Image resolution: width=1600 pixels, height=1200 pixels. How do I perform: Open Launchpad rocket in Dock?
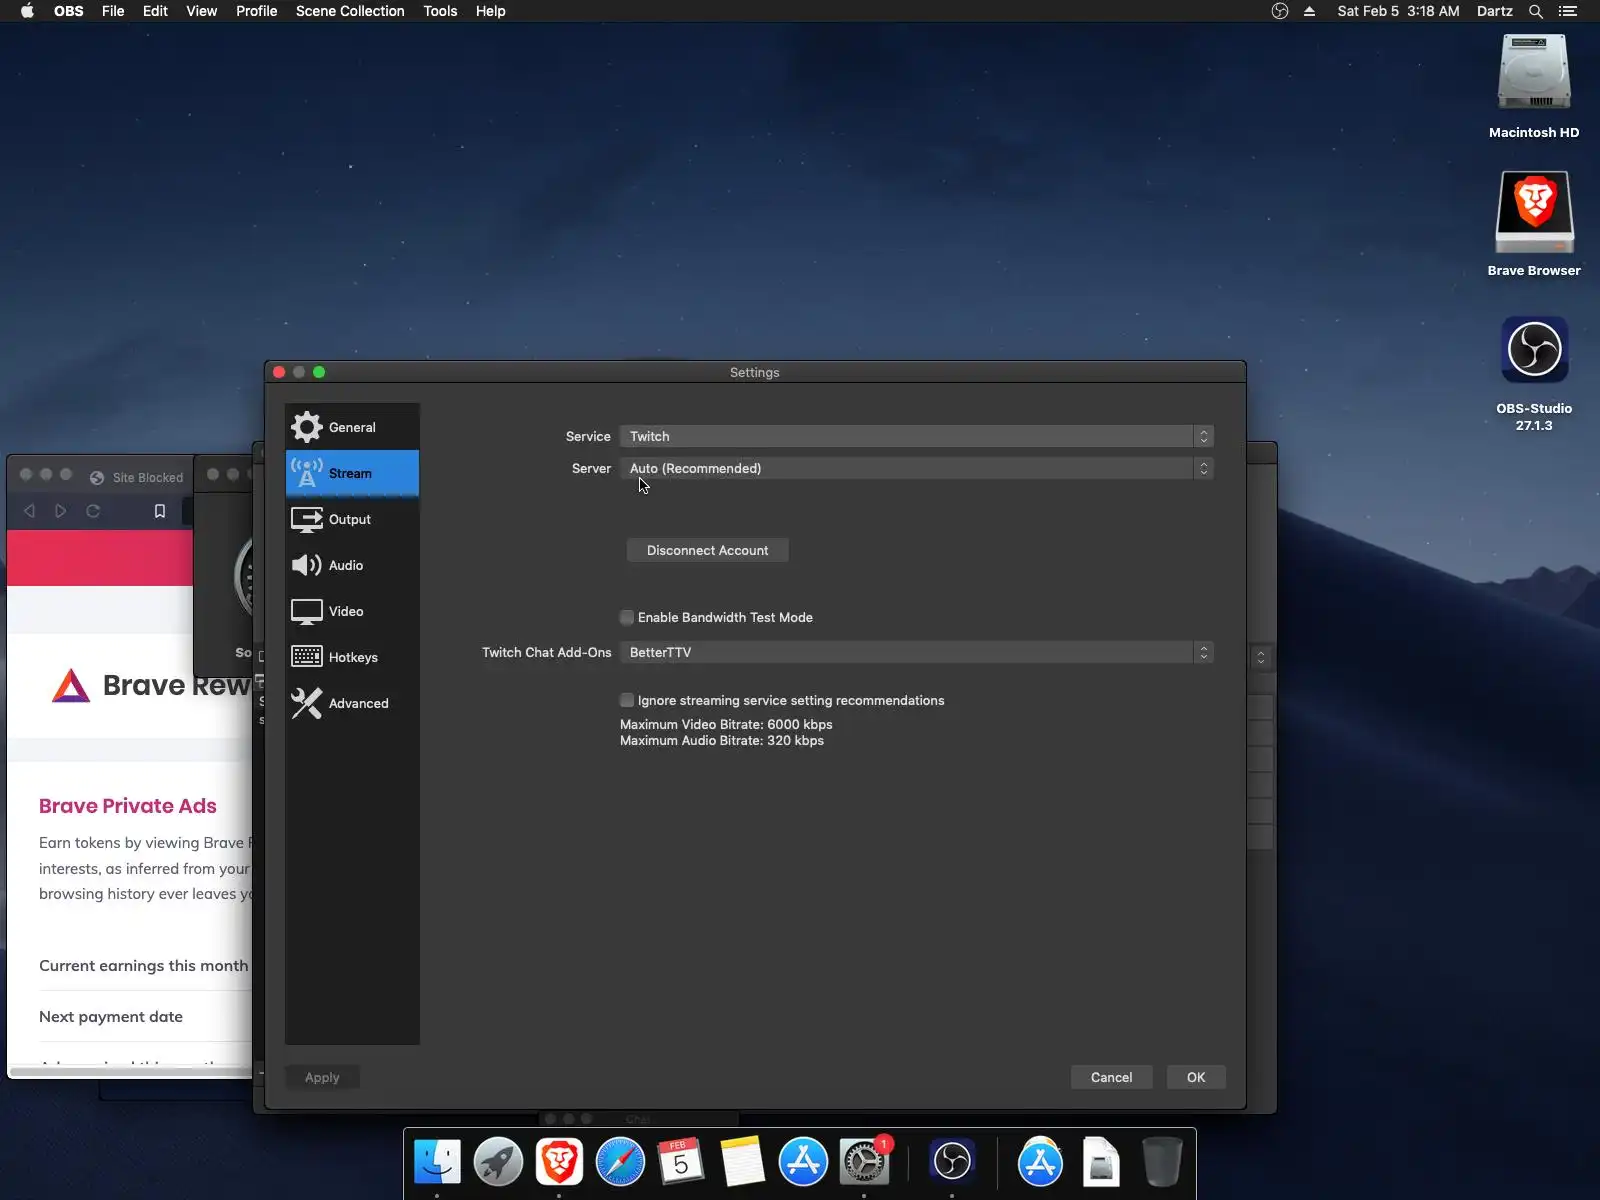click(x=498, y=1162)
